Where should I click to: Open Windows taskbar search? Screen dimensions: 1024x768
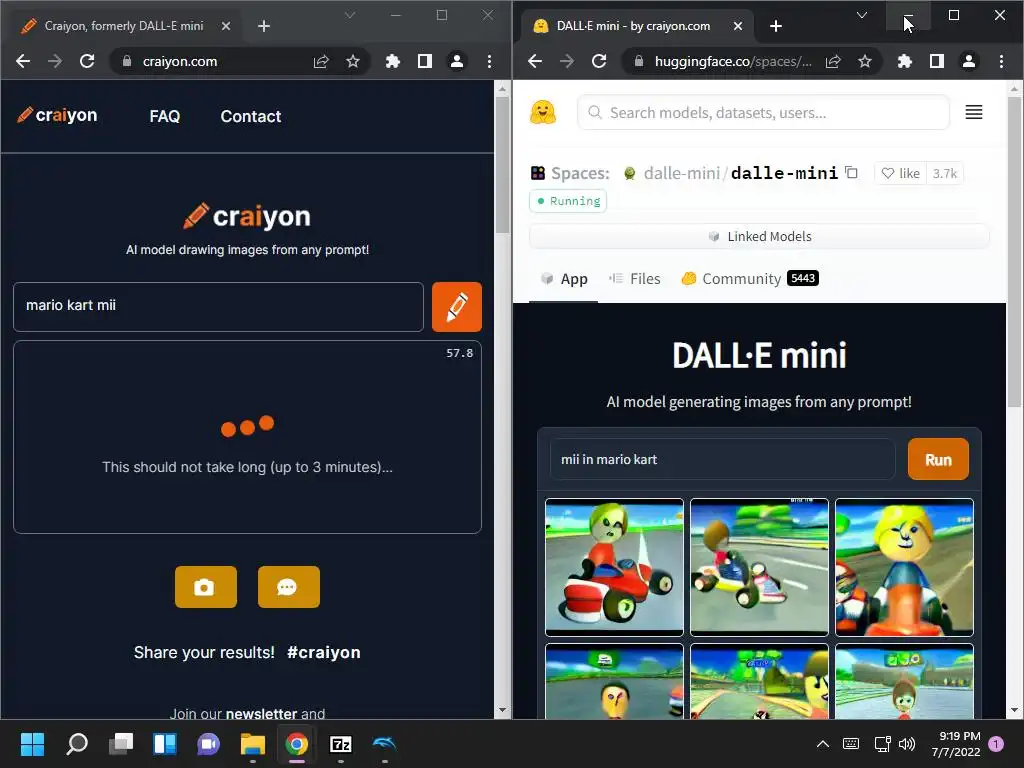[x=77, y=744]
